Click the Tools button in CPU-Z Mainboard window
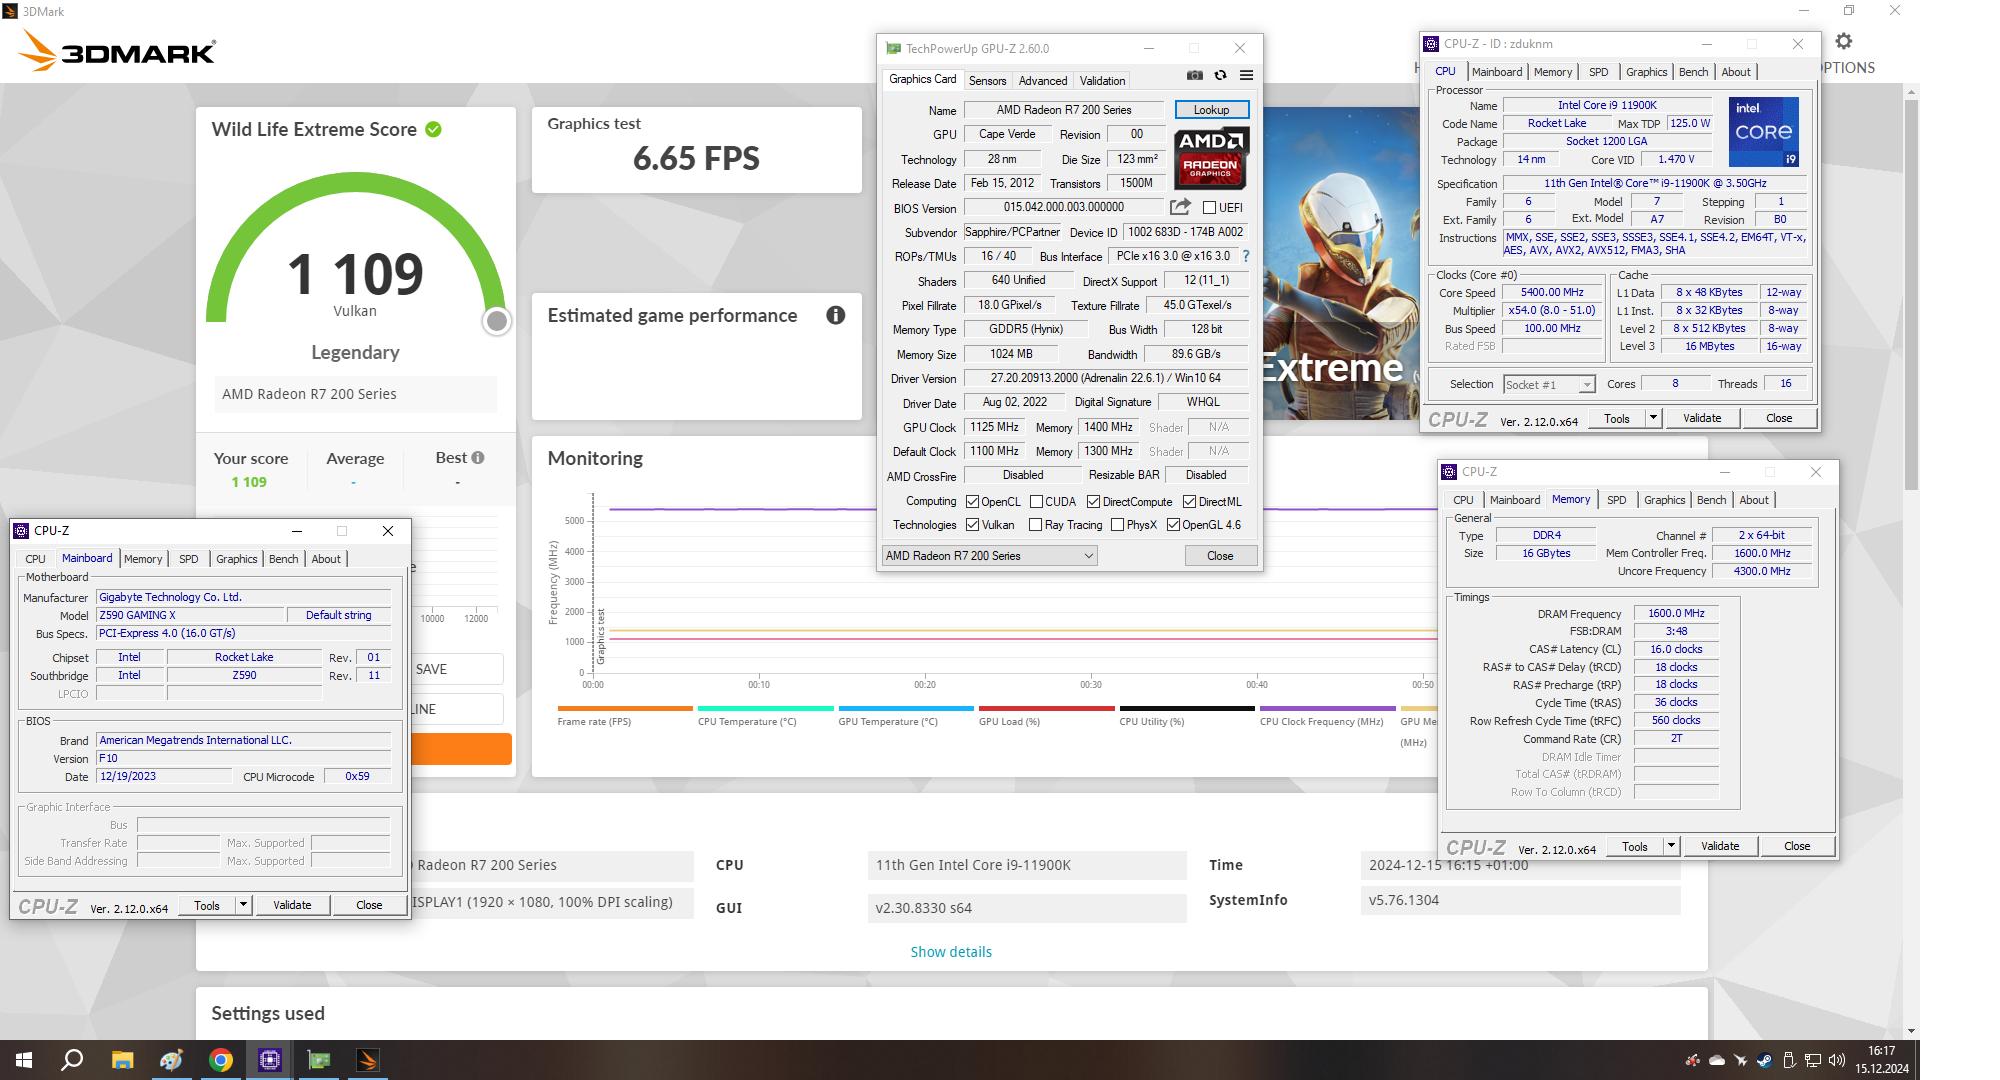 (x=207, y=905)
